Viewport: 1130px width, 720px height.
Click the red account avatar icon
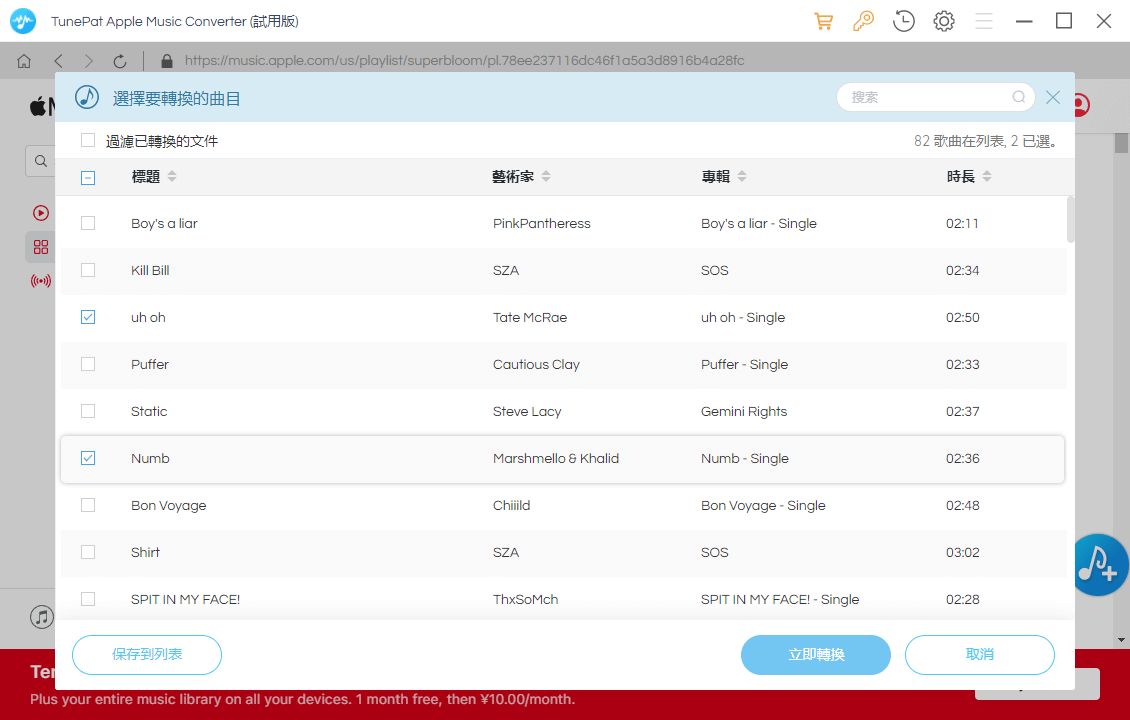coord(1080,105)
